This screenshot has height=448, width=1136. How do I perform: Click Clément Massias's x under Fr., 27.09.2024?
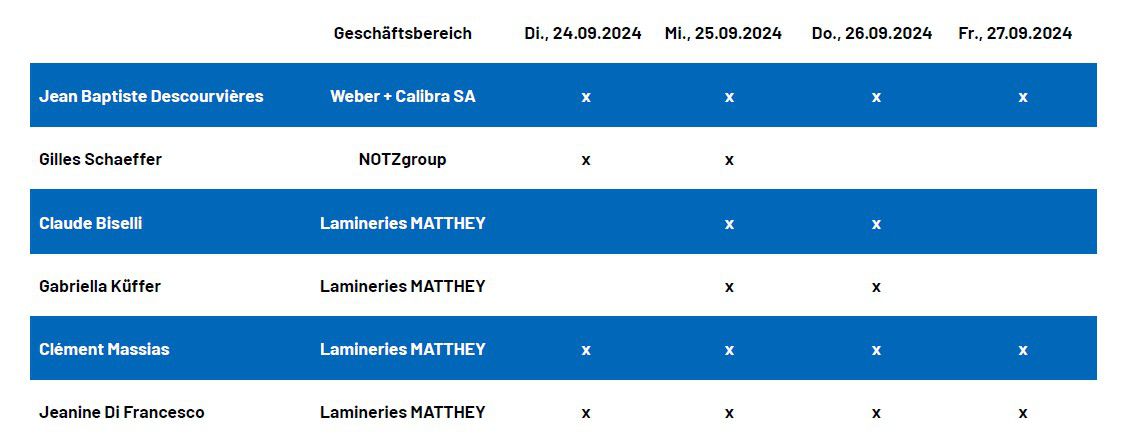pos(1023,350)
